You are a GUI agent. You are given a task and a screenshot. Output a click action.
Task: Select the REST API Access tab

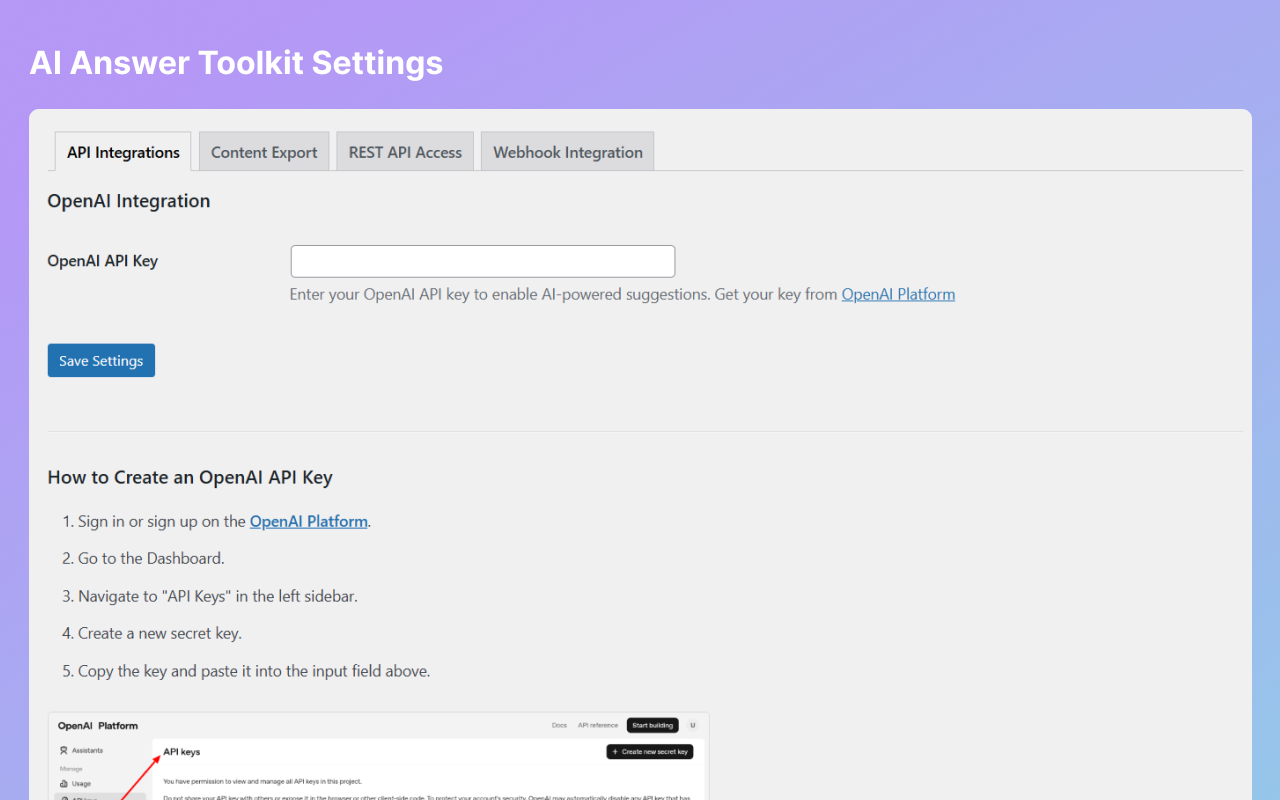coord(405,152)
